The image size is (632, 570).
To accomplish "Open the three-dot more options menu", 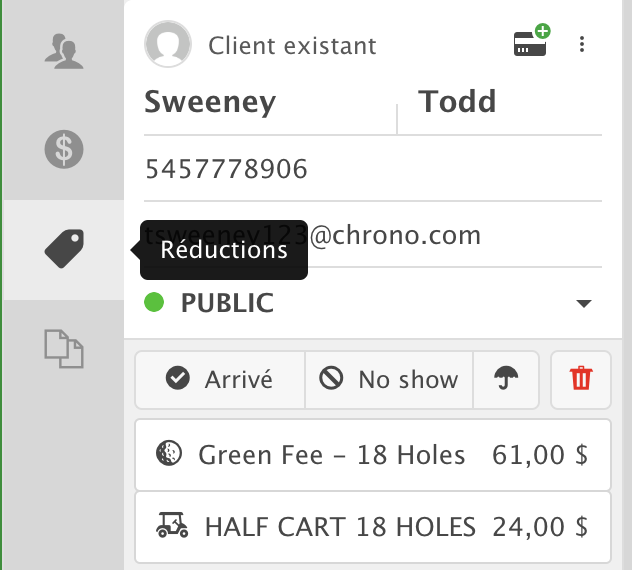I will [x=582, y=45].
